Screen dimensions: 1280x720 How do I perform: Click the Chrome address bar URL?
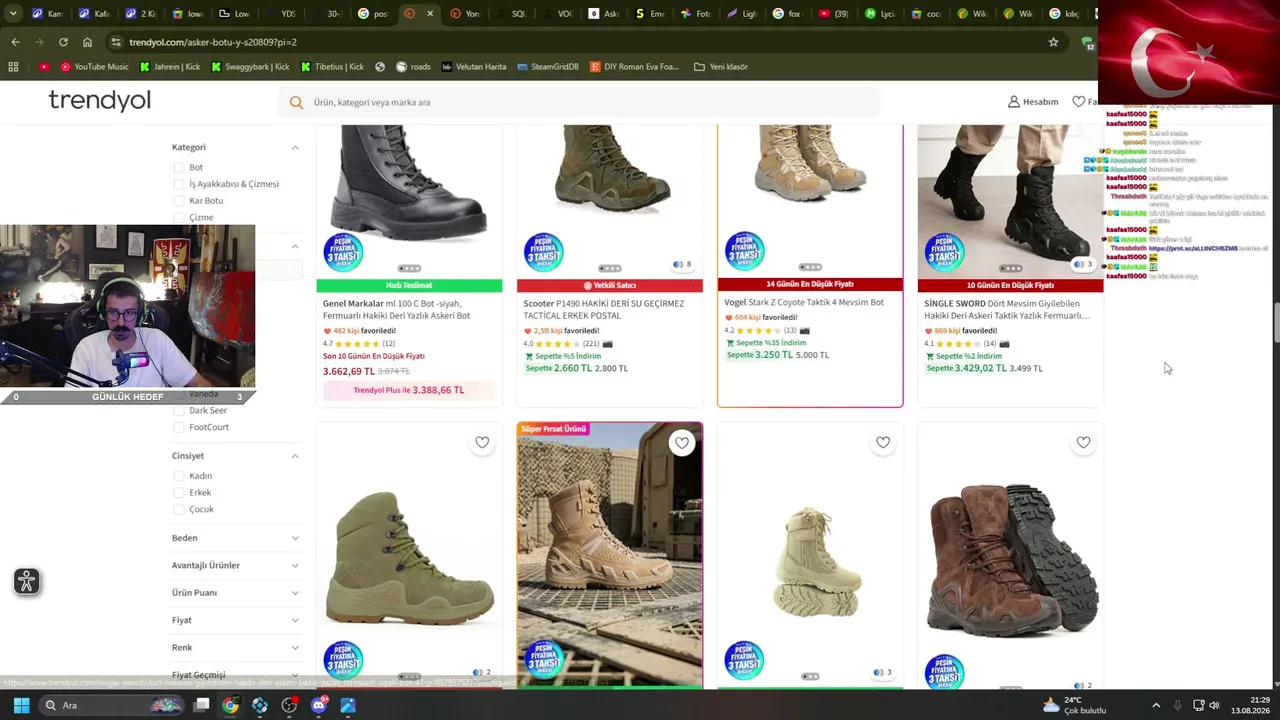pos(213,42)
